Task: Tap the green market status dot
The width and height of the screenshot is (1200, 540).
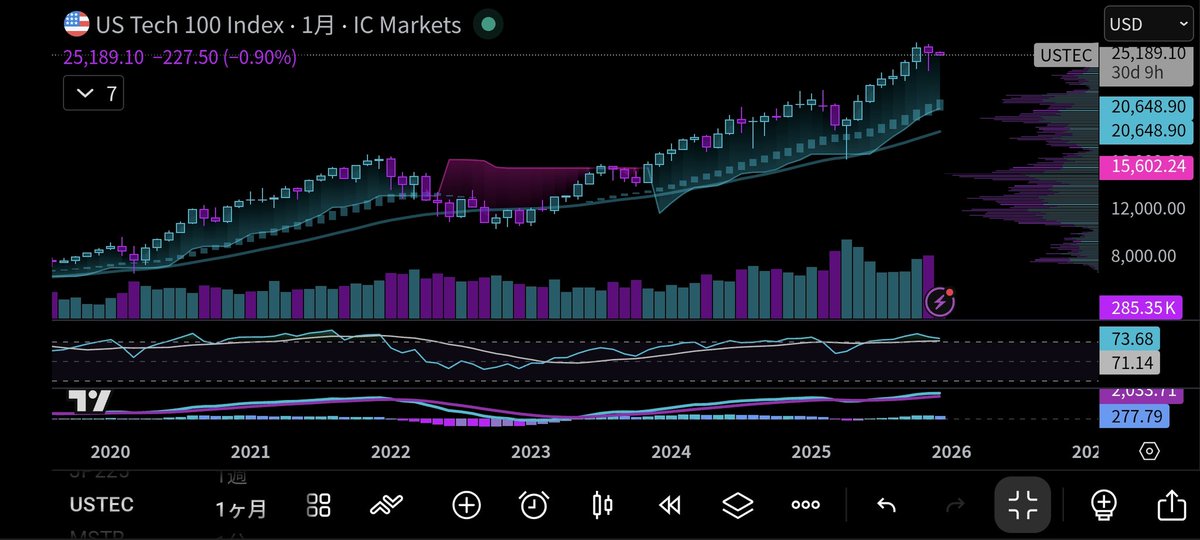Action: (x=486, y=24)
